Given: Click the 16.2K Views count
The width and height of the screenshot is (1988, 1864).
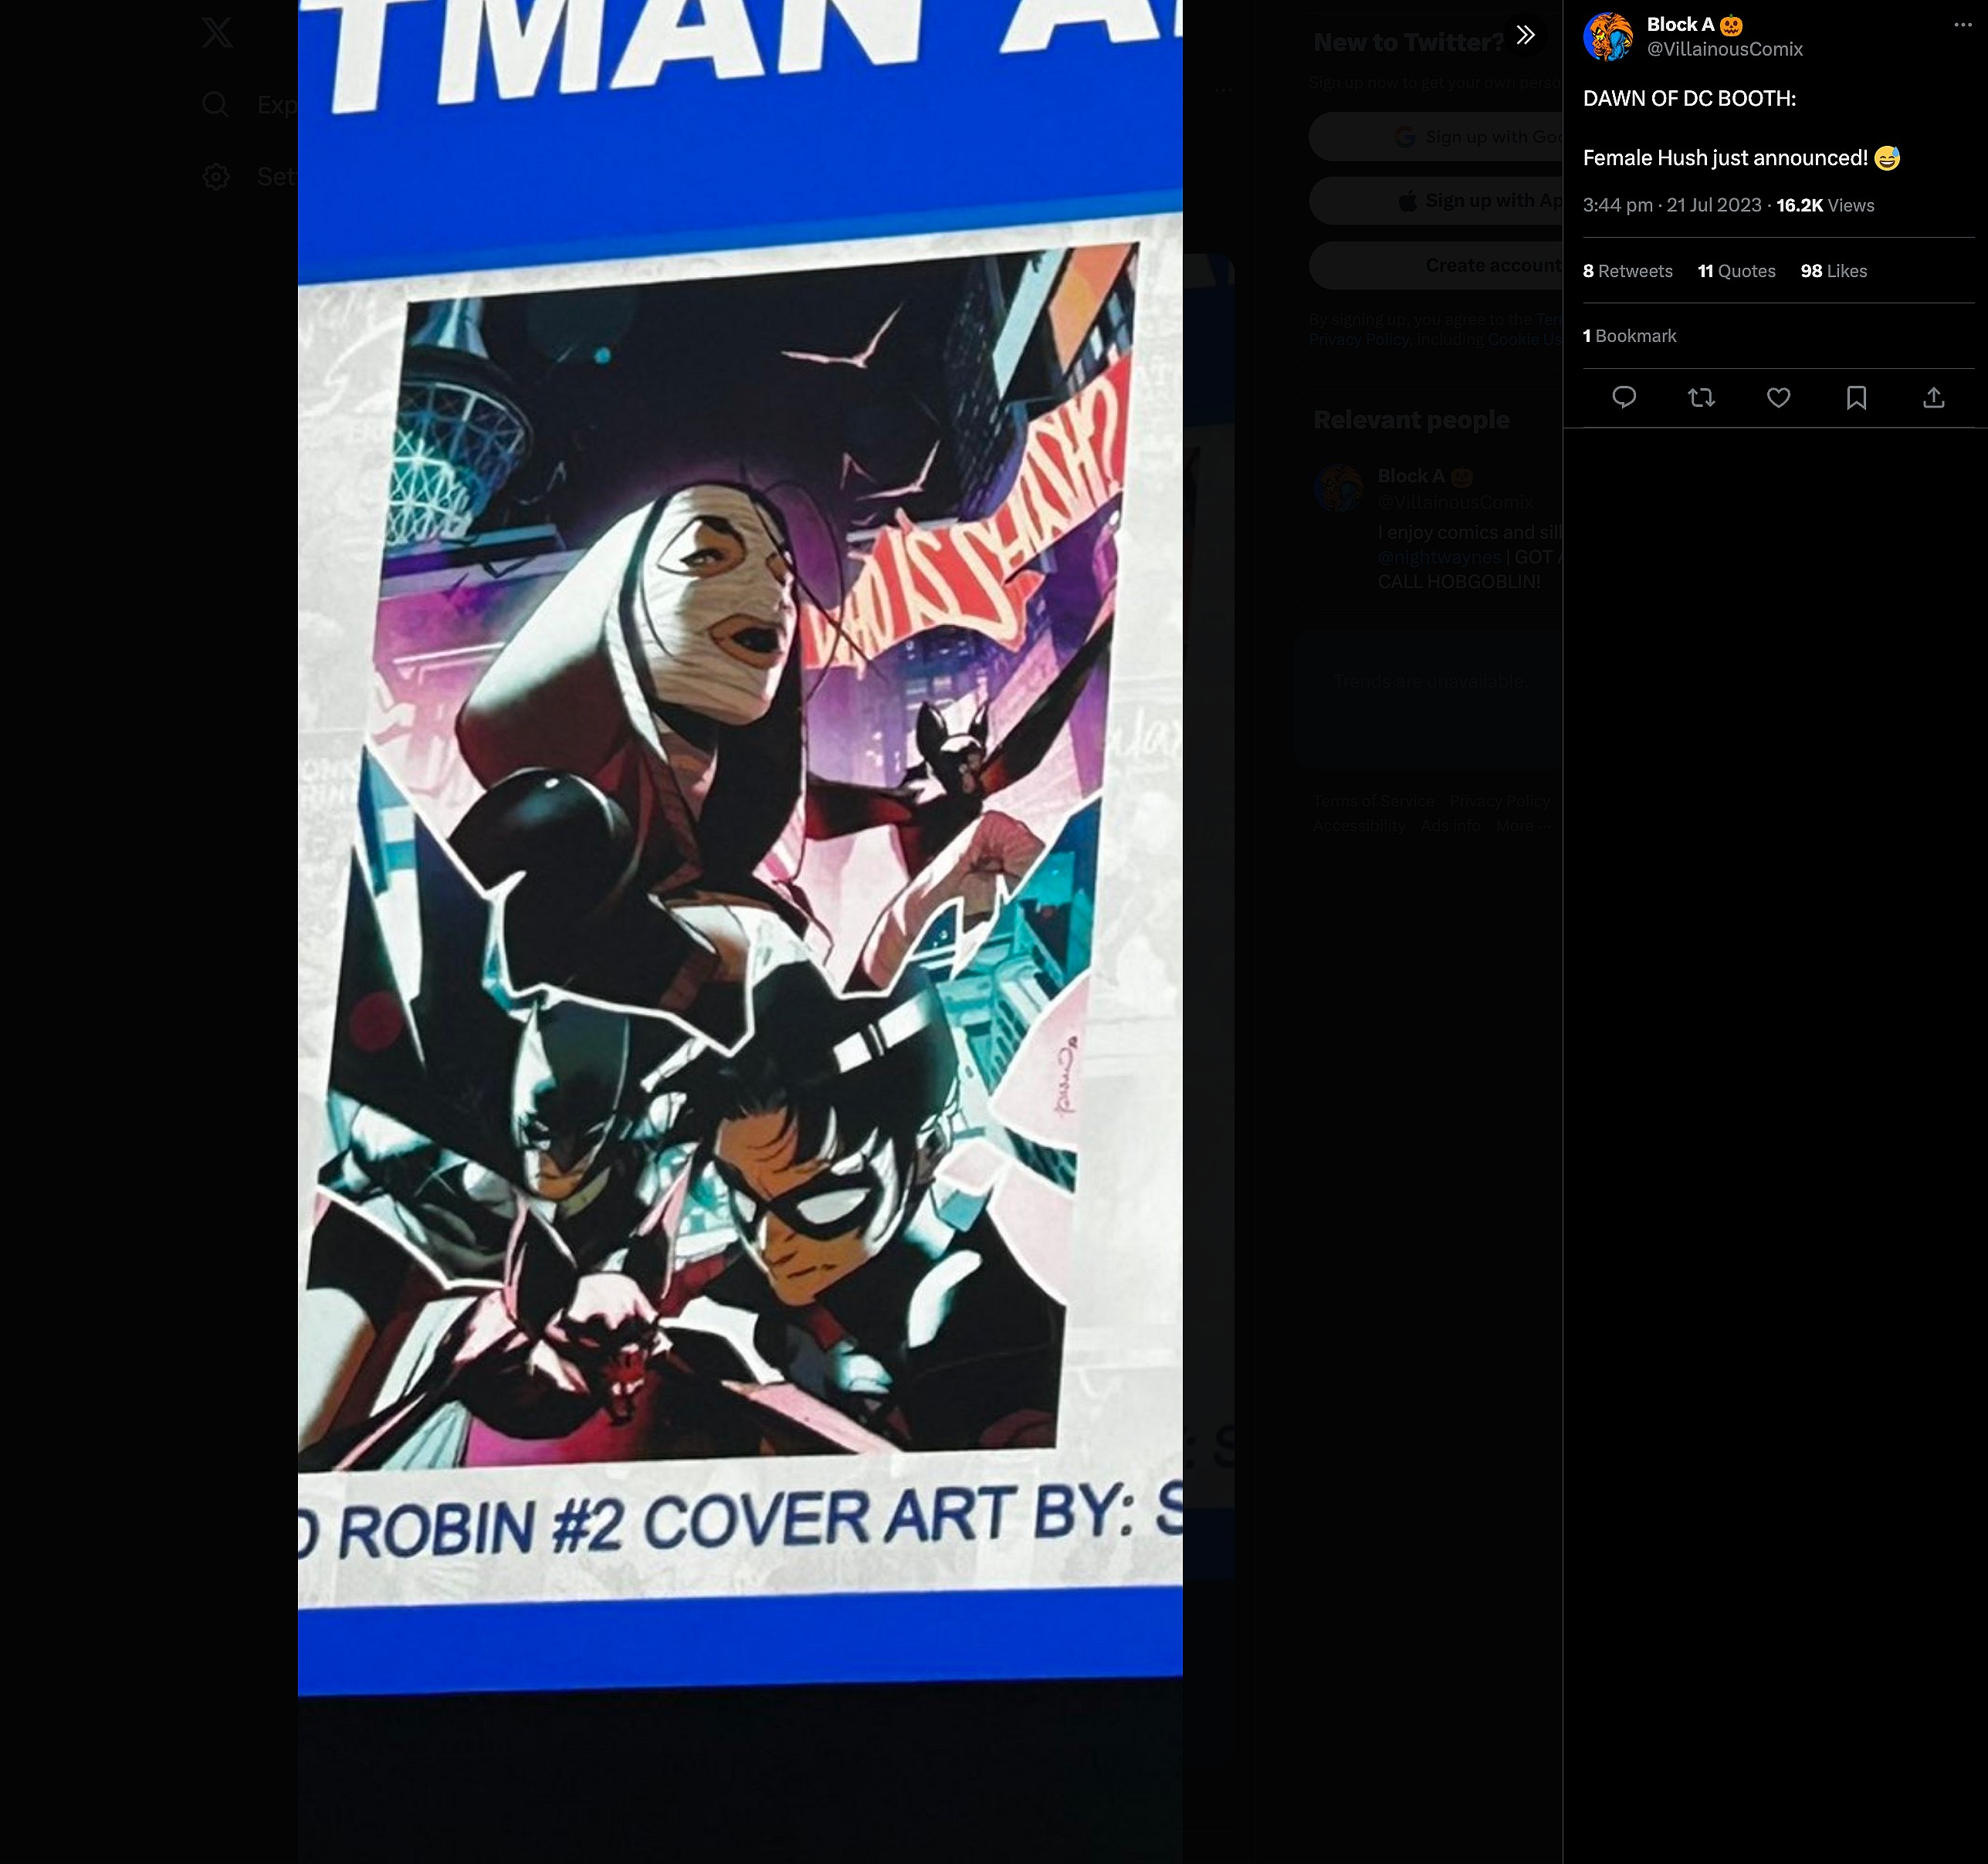Looking at the screenshot, I should coord(1824,205).
